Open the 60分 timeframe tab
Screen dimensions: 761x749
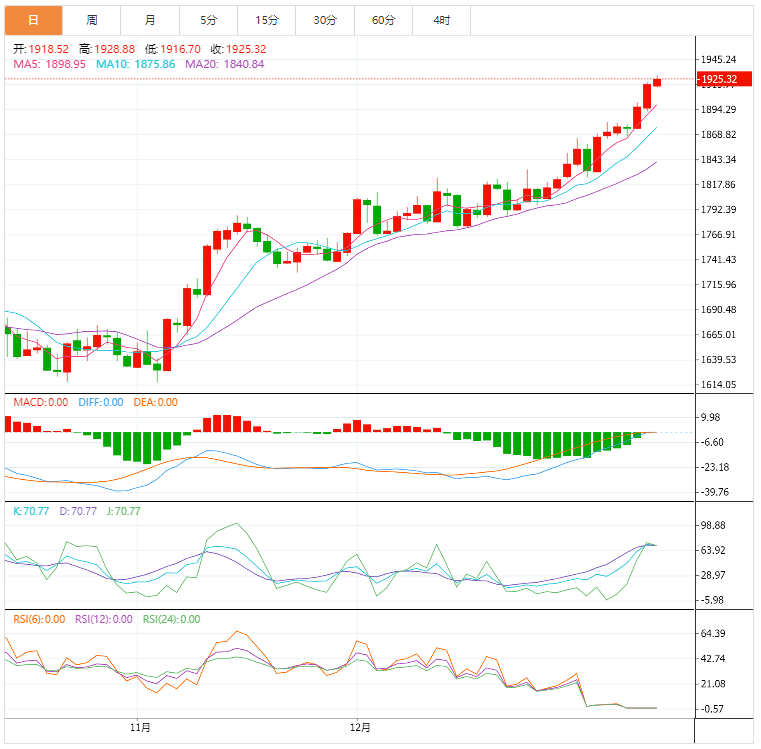pos(383,20)
